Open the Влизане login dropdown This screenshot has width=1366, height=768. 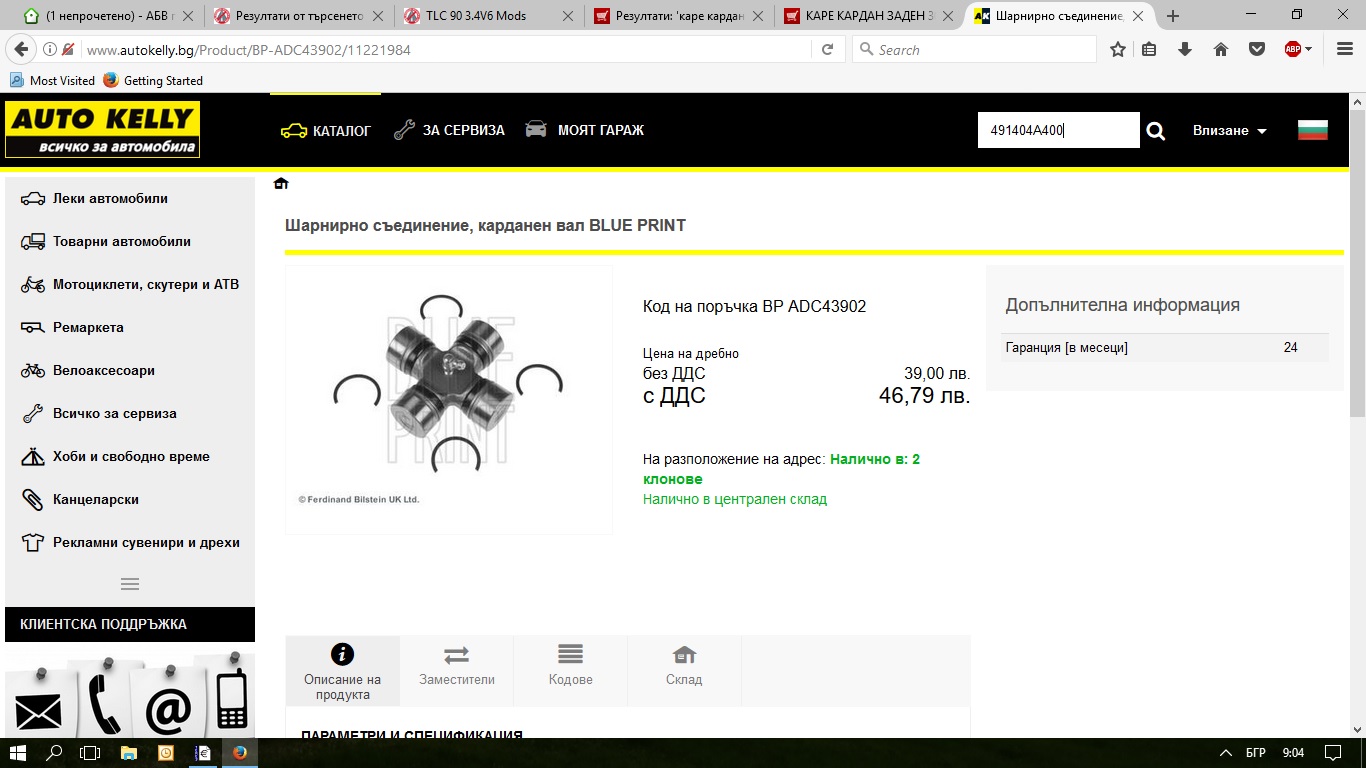coord(1230,131)
